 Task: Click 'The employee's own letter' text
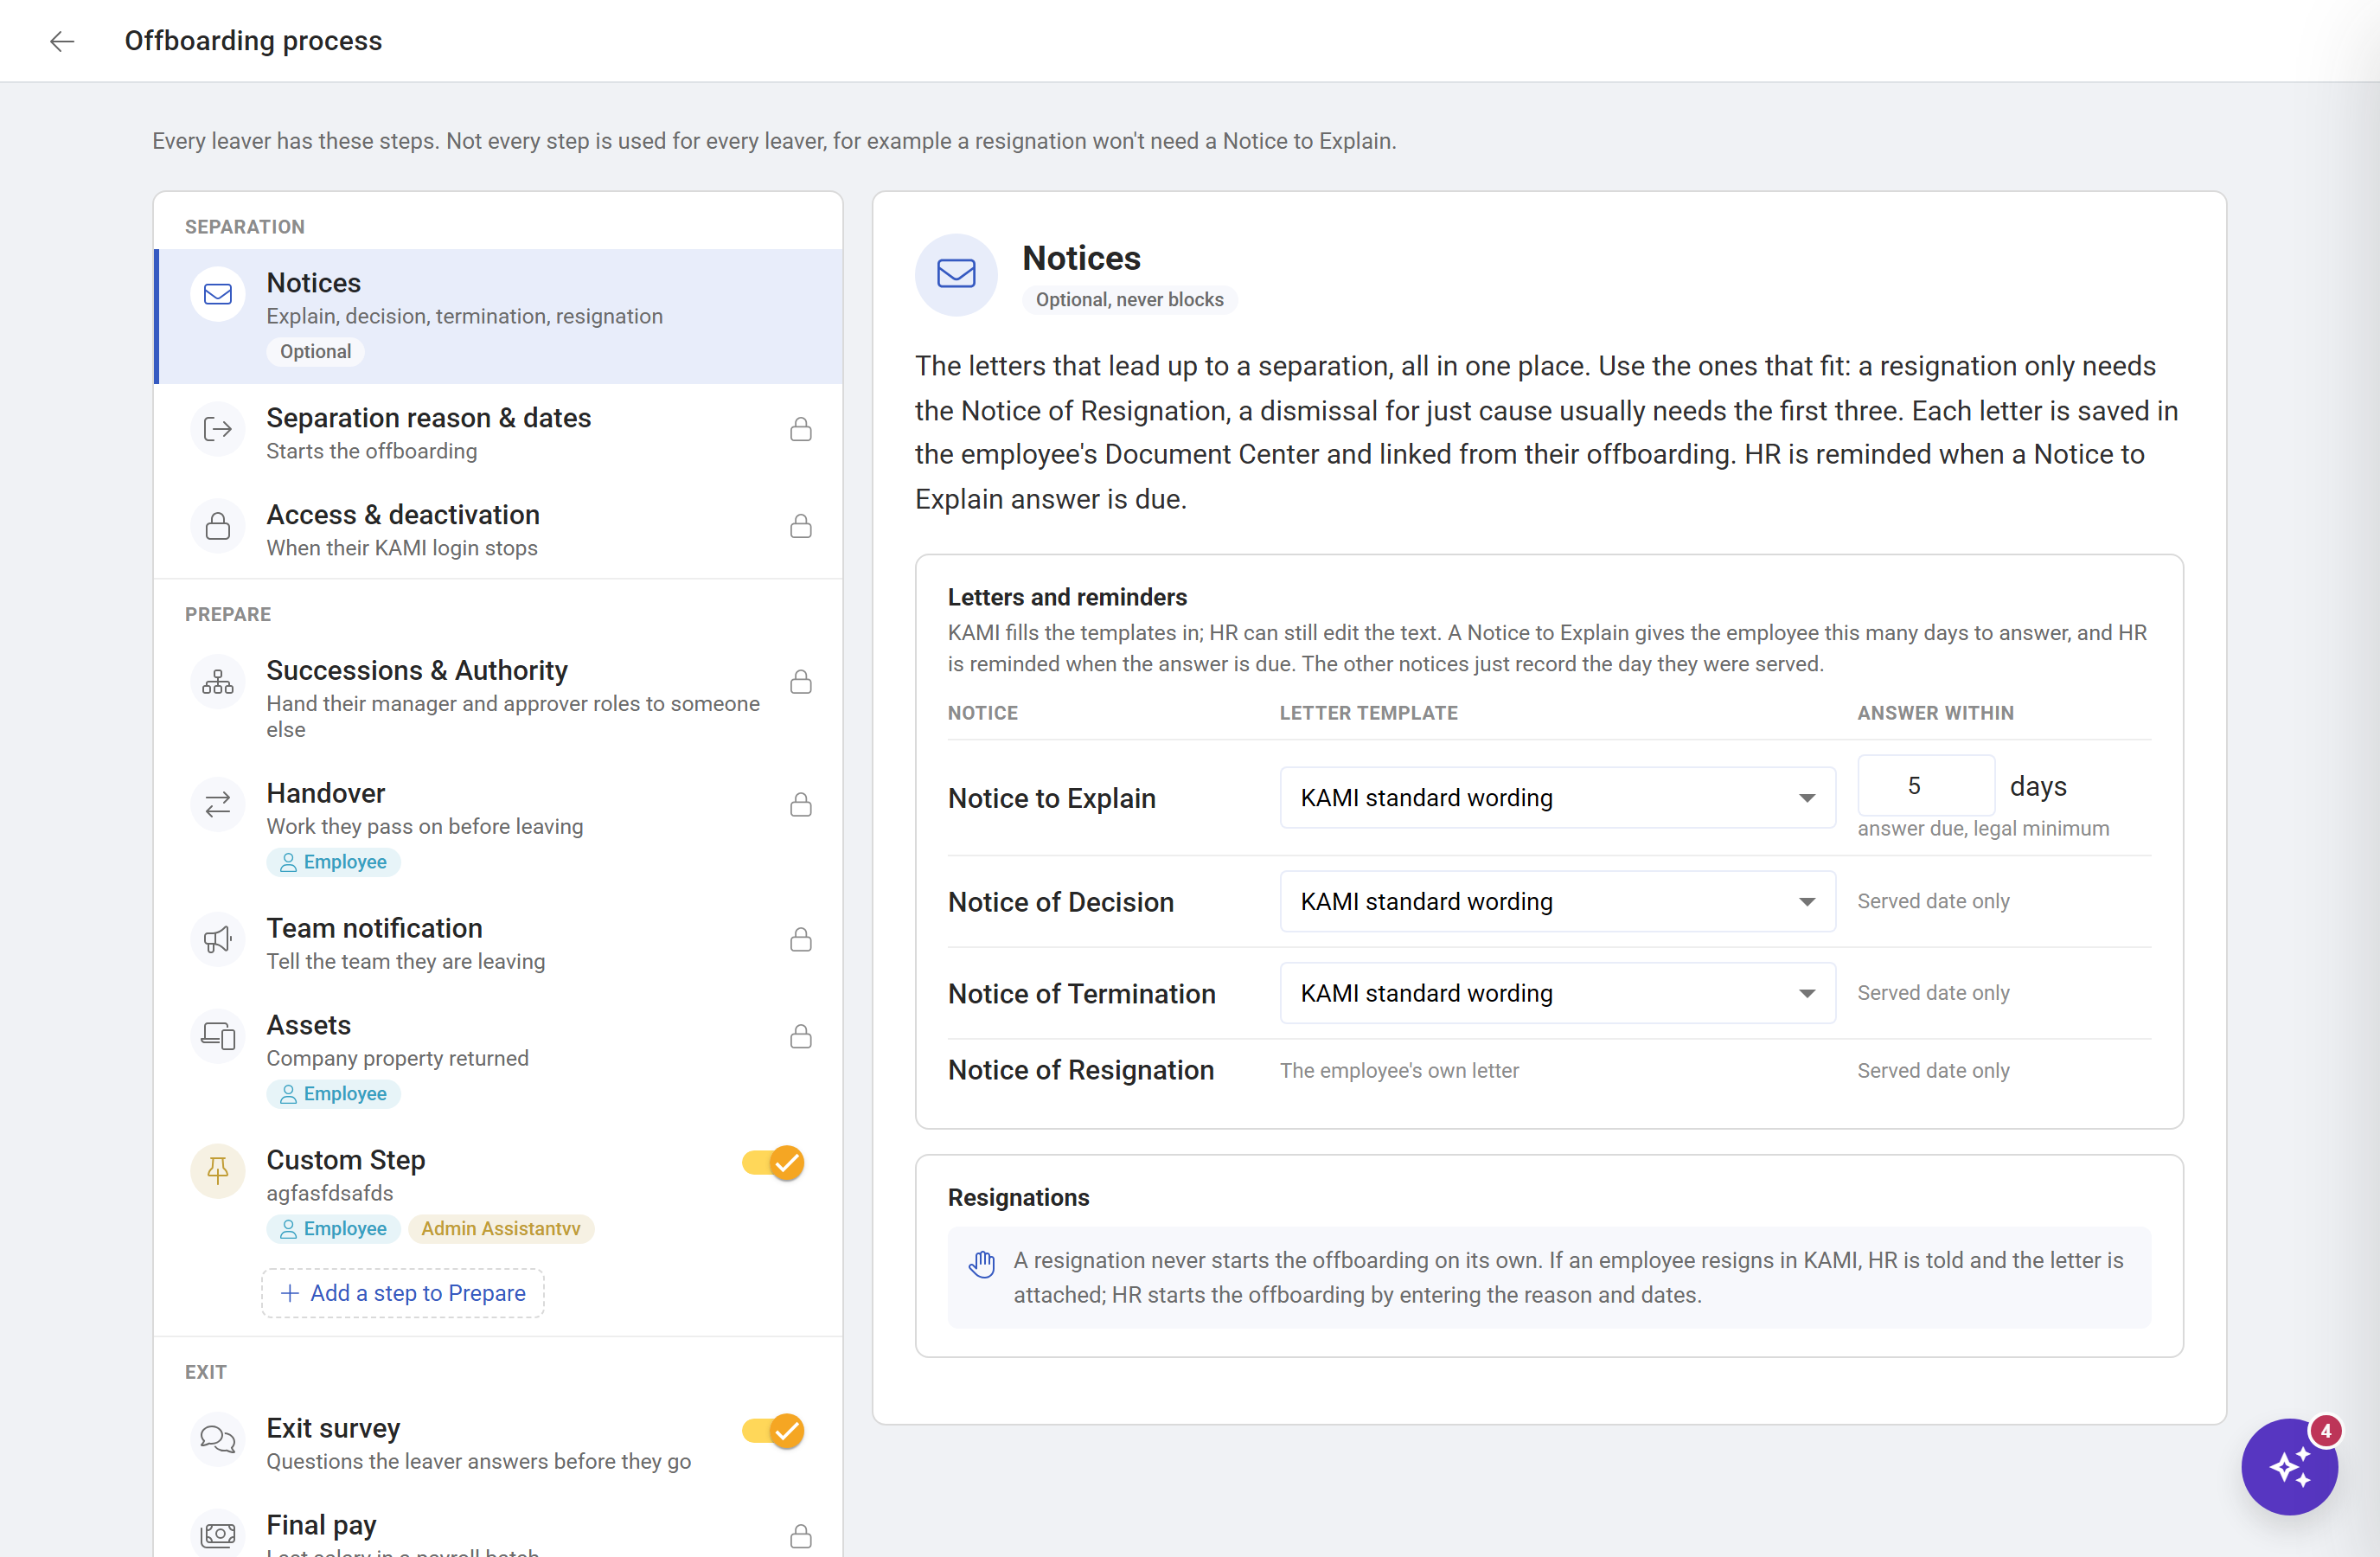pos(1399,1071)
